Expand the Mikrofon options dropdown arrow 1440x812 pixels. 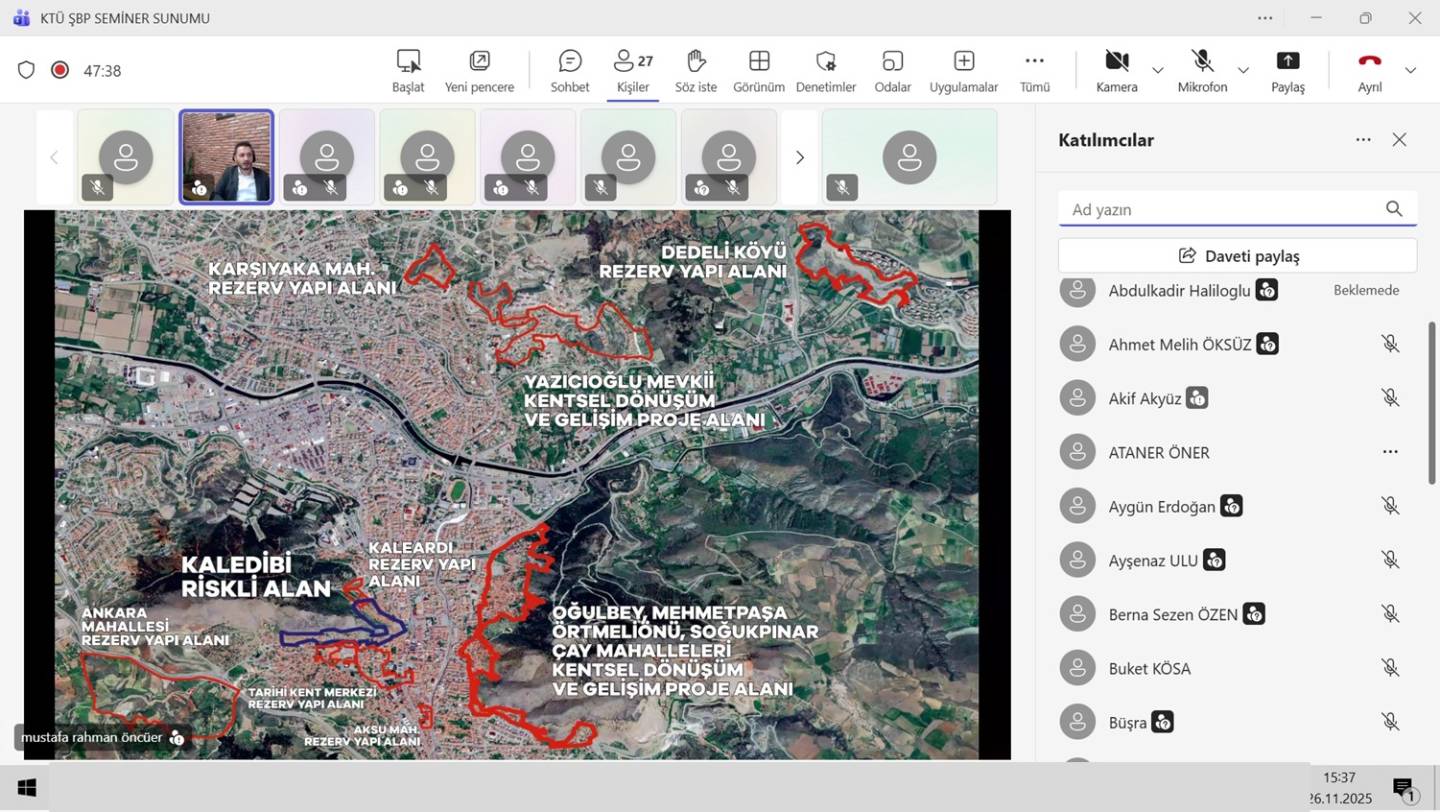click(x=1243, y=70)
